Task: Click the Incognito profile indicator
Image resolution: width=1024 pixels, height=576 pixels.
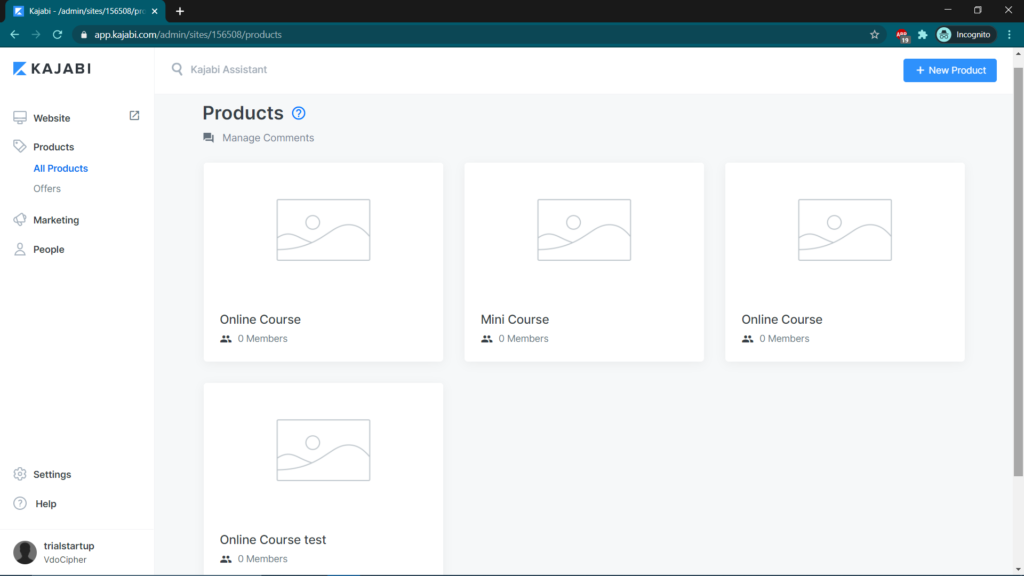Action: pos(964,35)
